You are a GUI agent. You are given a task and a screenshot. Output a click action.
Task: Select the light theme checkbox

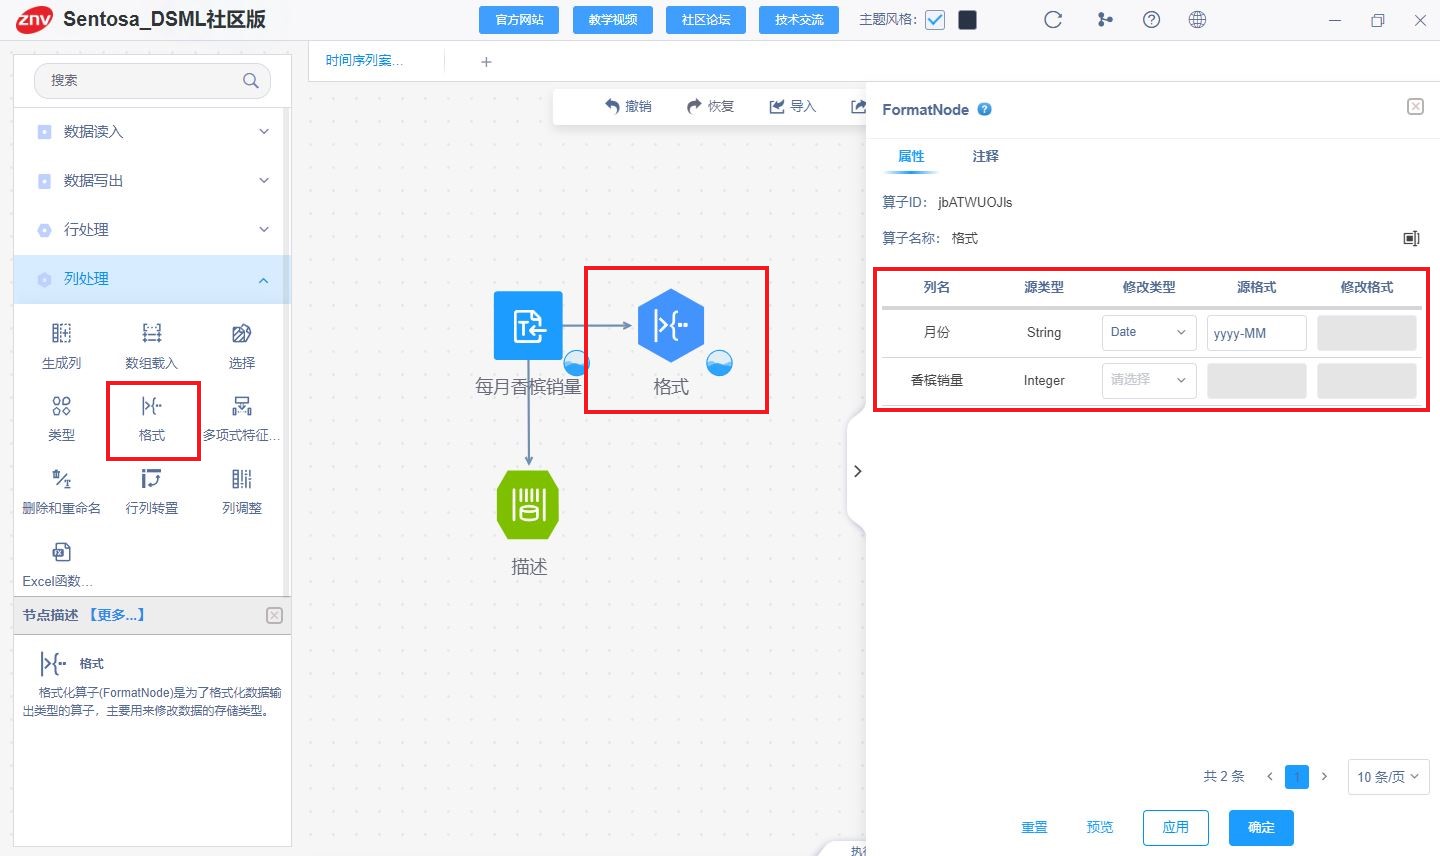[935, 20]
